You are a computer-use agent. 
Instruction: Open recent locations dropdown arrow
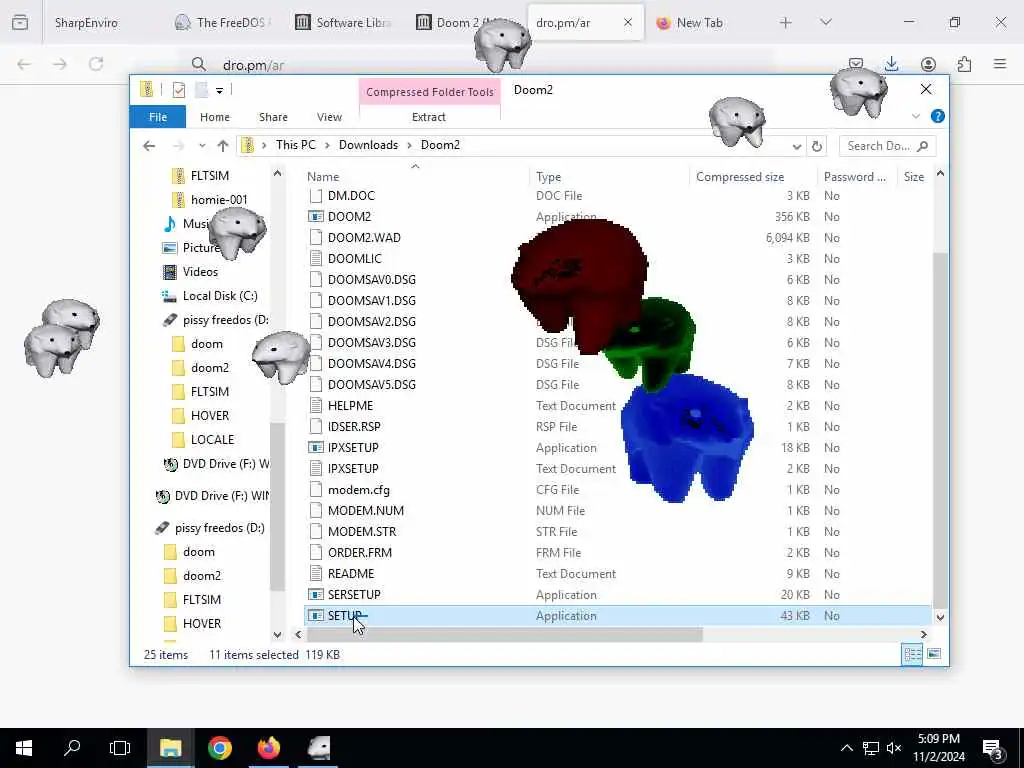click(202, 146)
